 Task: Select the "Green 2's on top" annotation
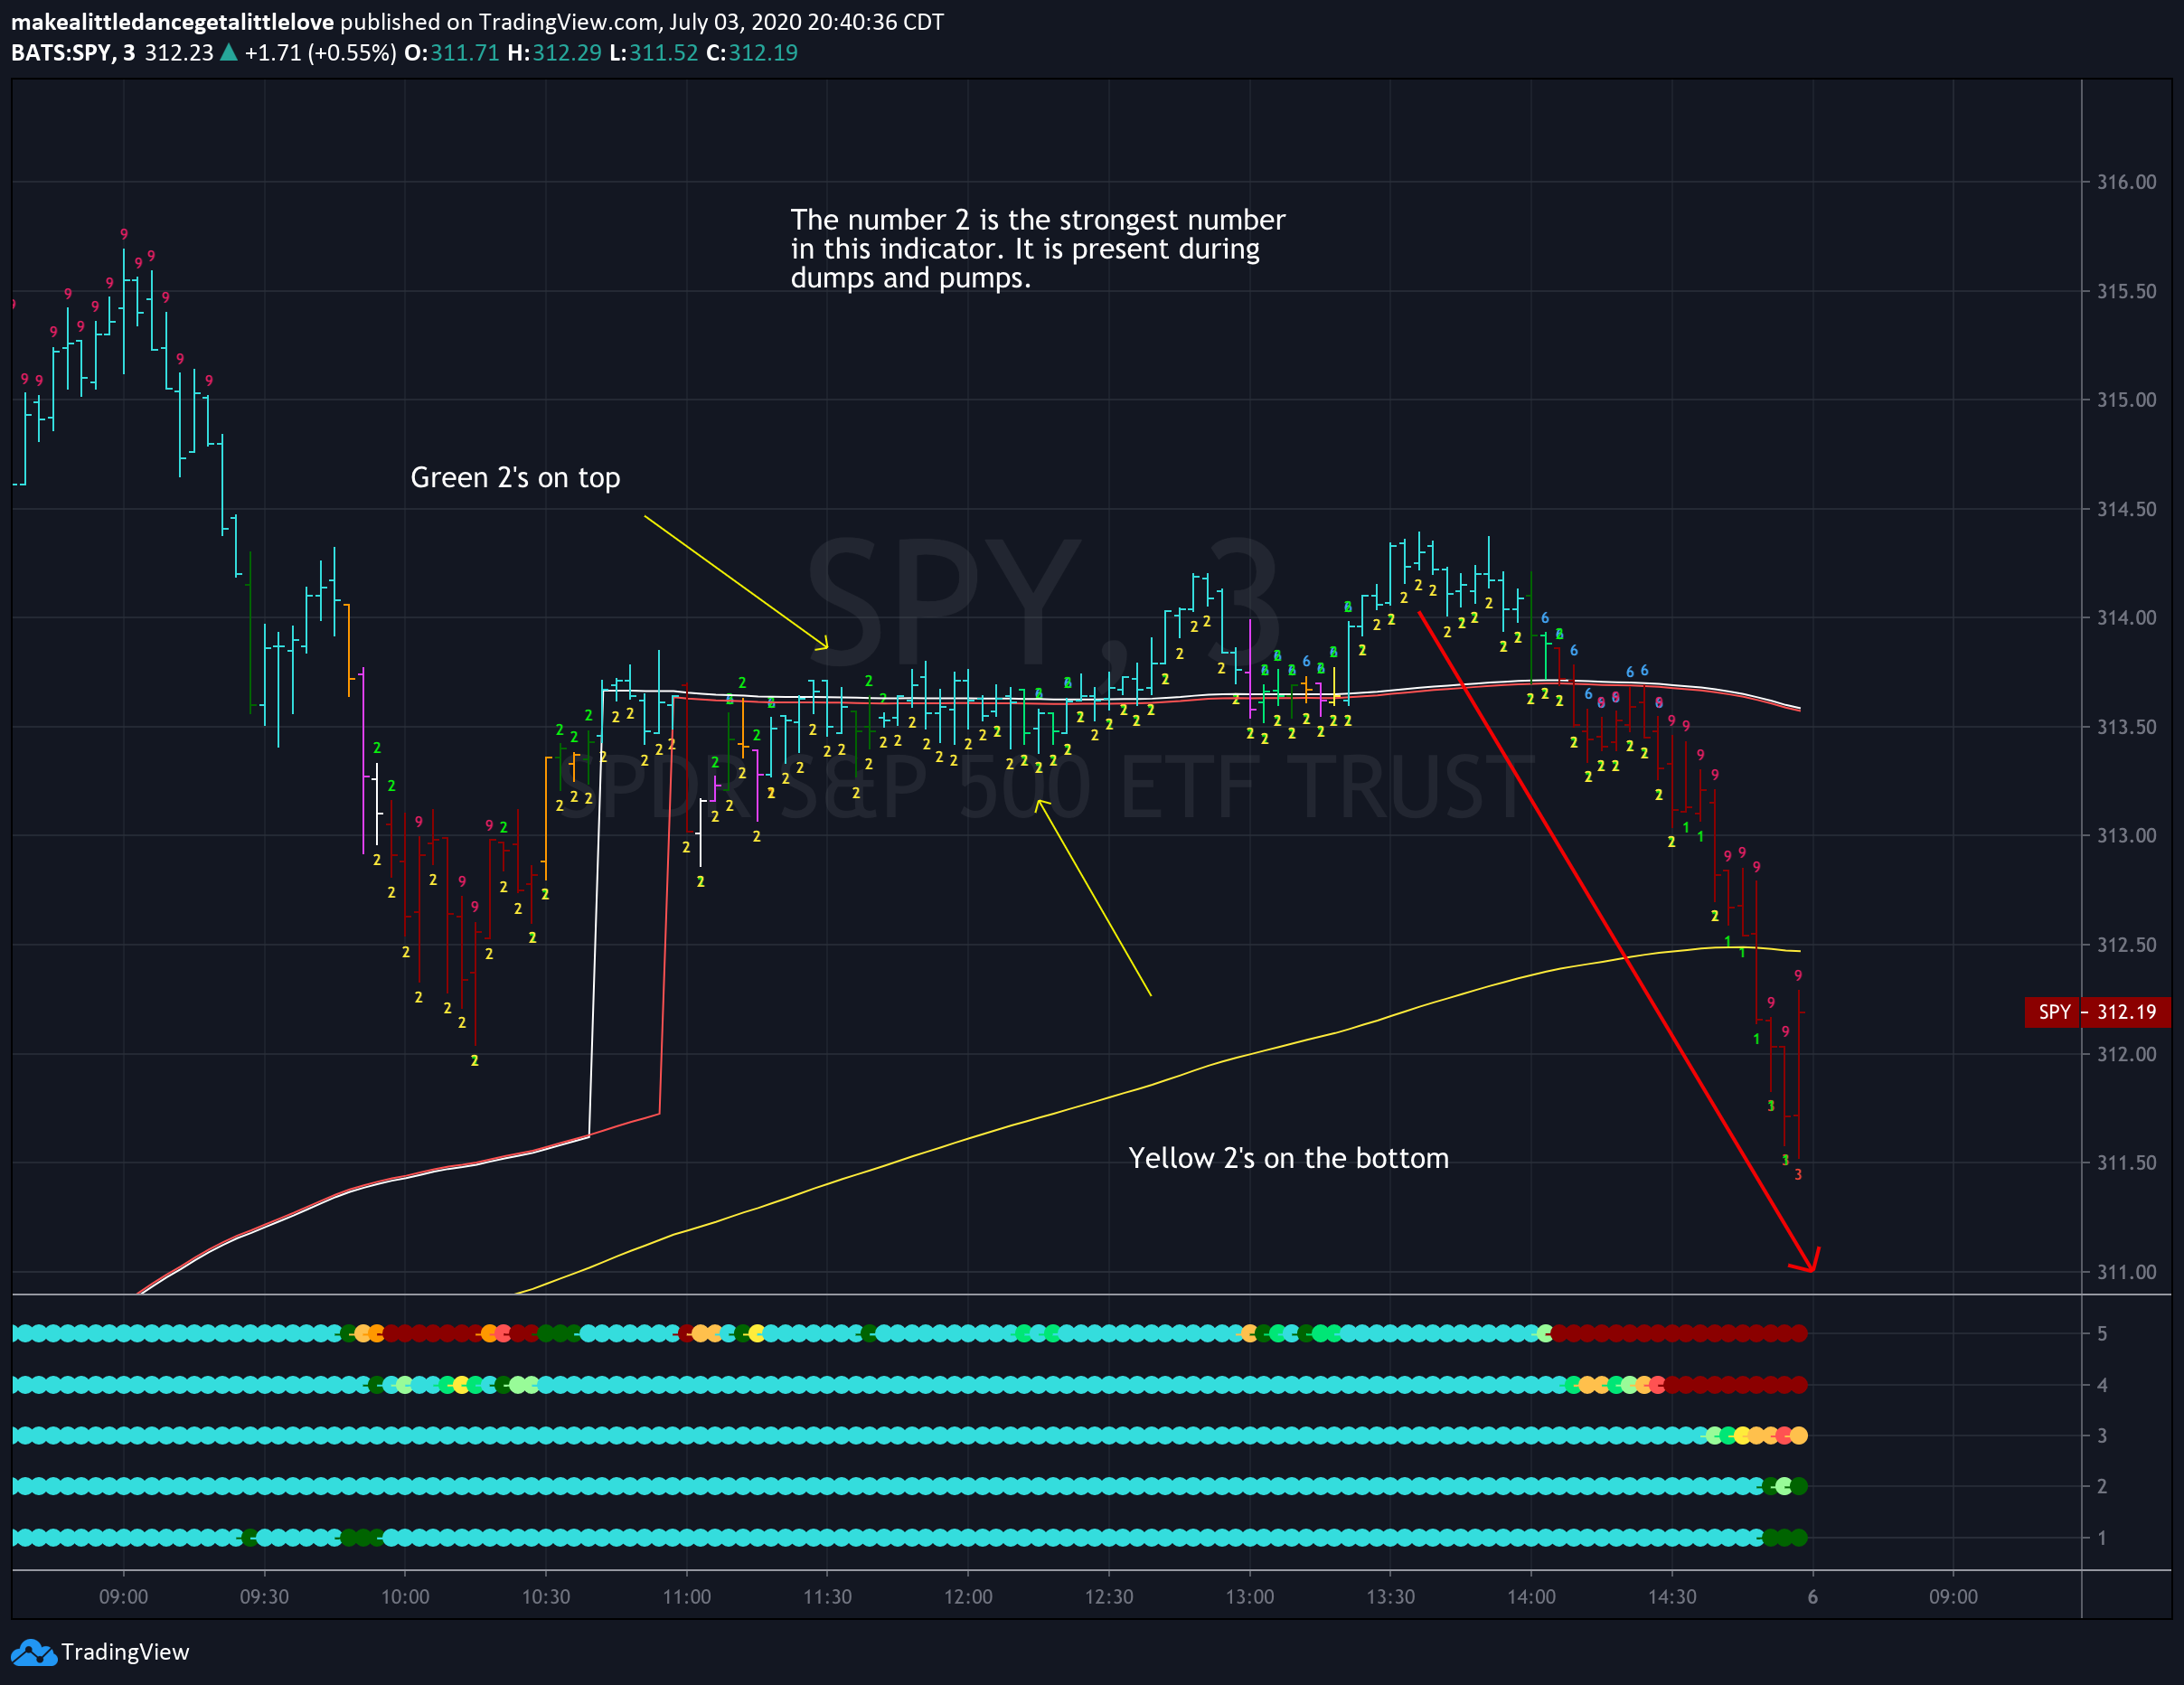pyautogui.click(x=515, y=478)
